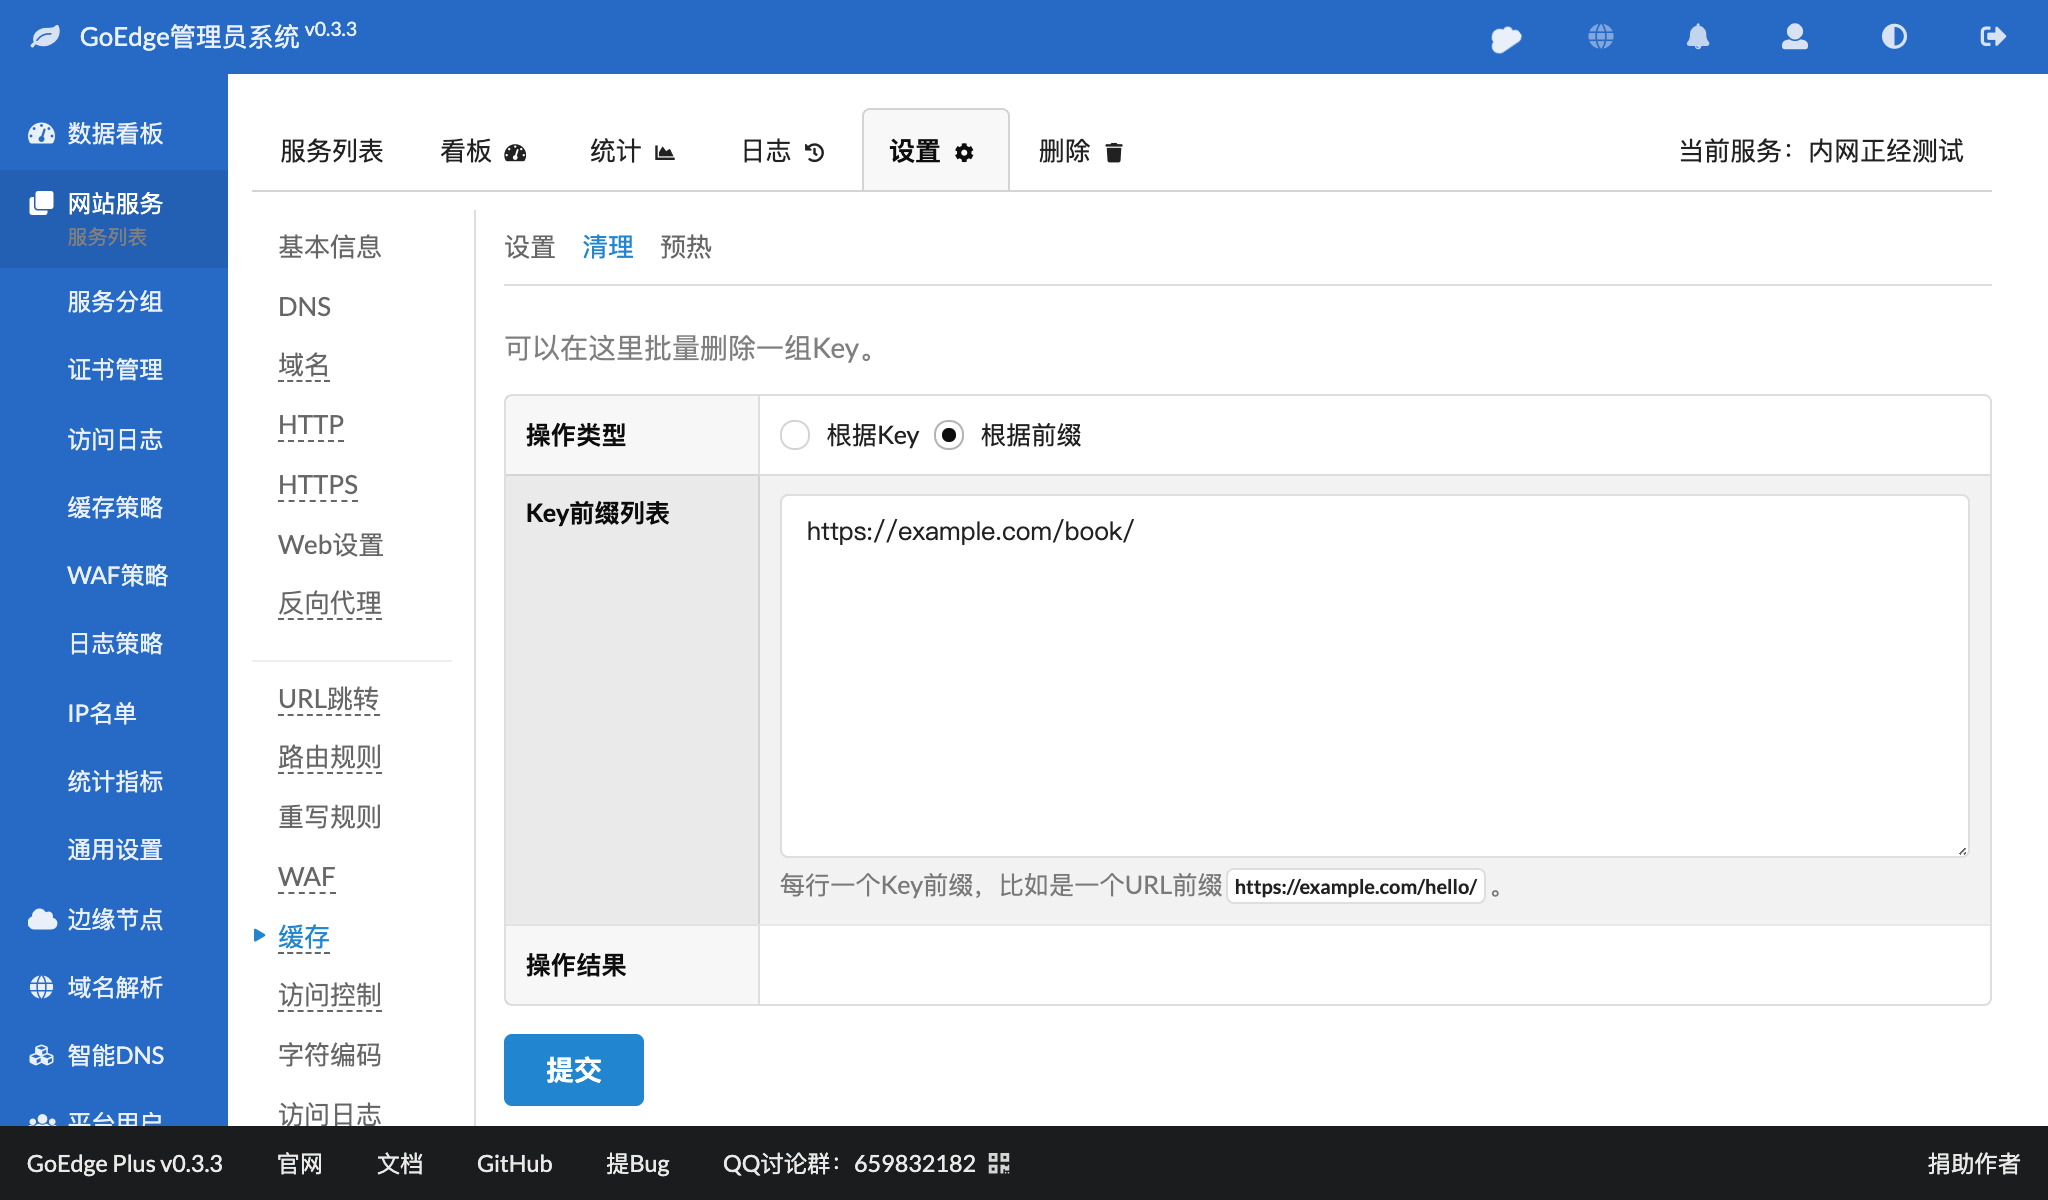Open the GitHub footer link
Viewport: 2048px width, 1200px height.
tap(515, 1163)
